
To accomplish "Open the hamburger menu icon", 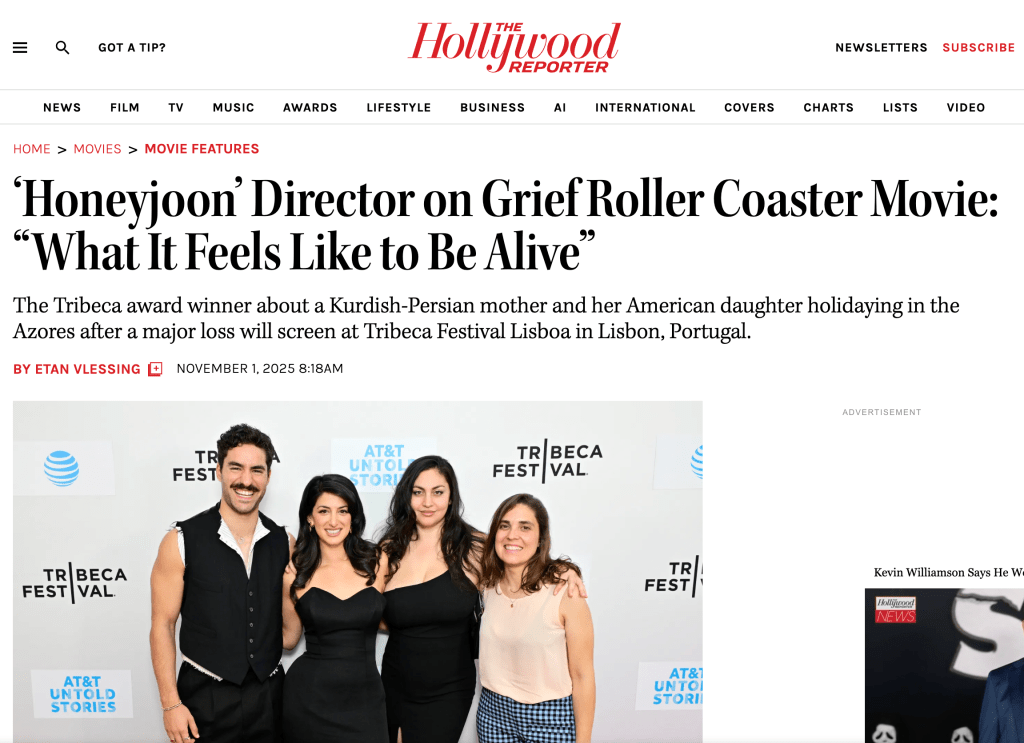I will click(x=20, y=48).
